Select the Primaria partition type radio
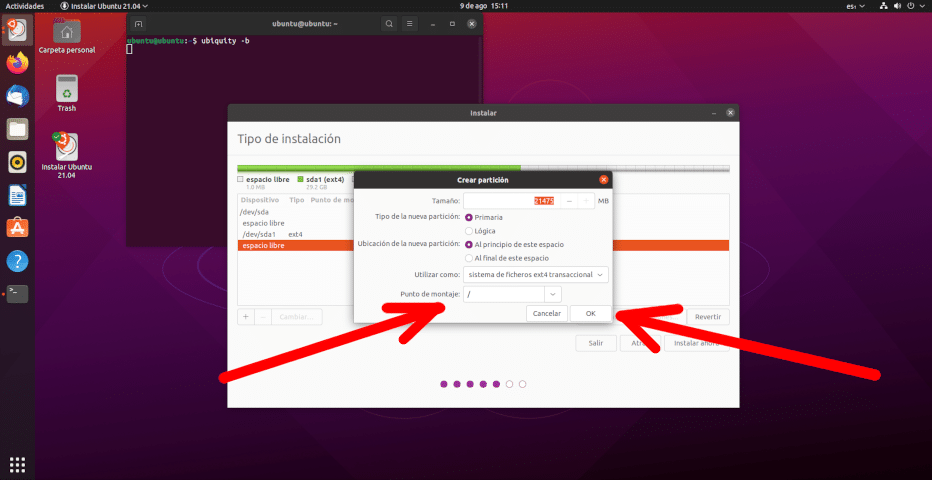 [x=469, y=217]
